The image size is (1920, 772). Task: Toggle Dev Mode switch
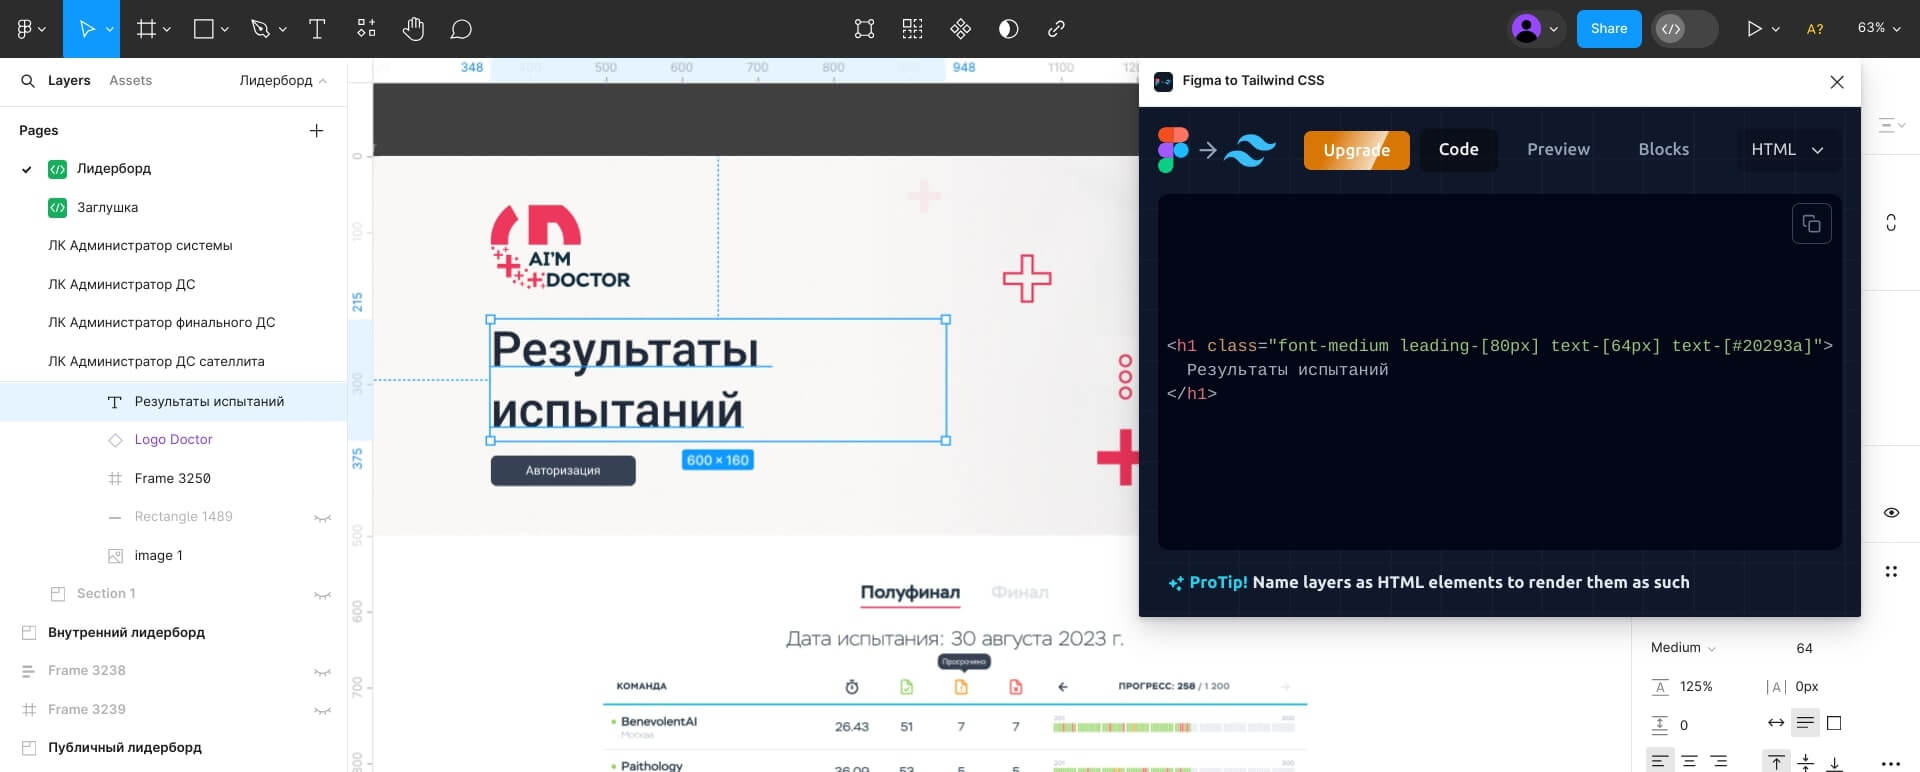point(1684,29)
